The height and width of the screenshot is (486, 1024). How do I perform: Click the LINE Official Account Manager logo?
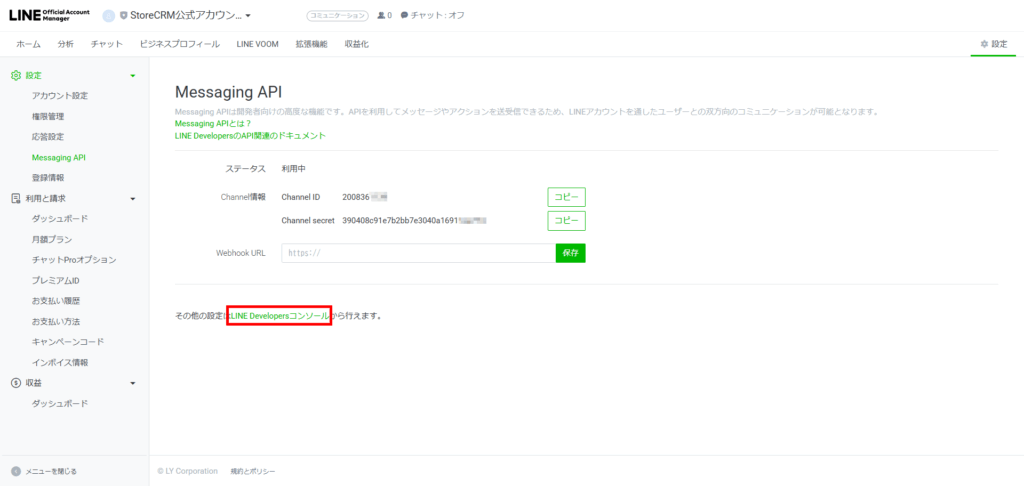(x=50, y=15)
